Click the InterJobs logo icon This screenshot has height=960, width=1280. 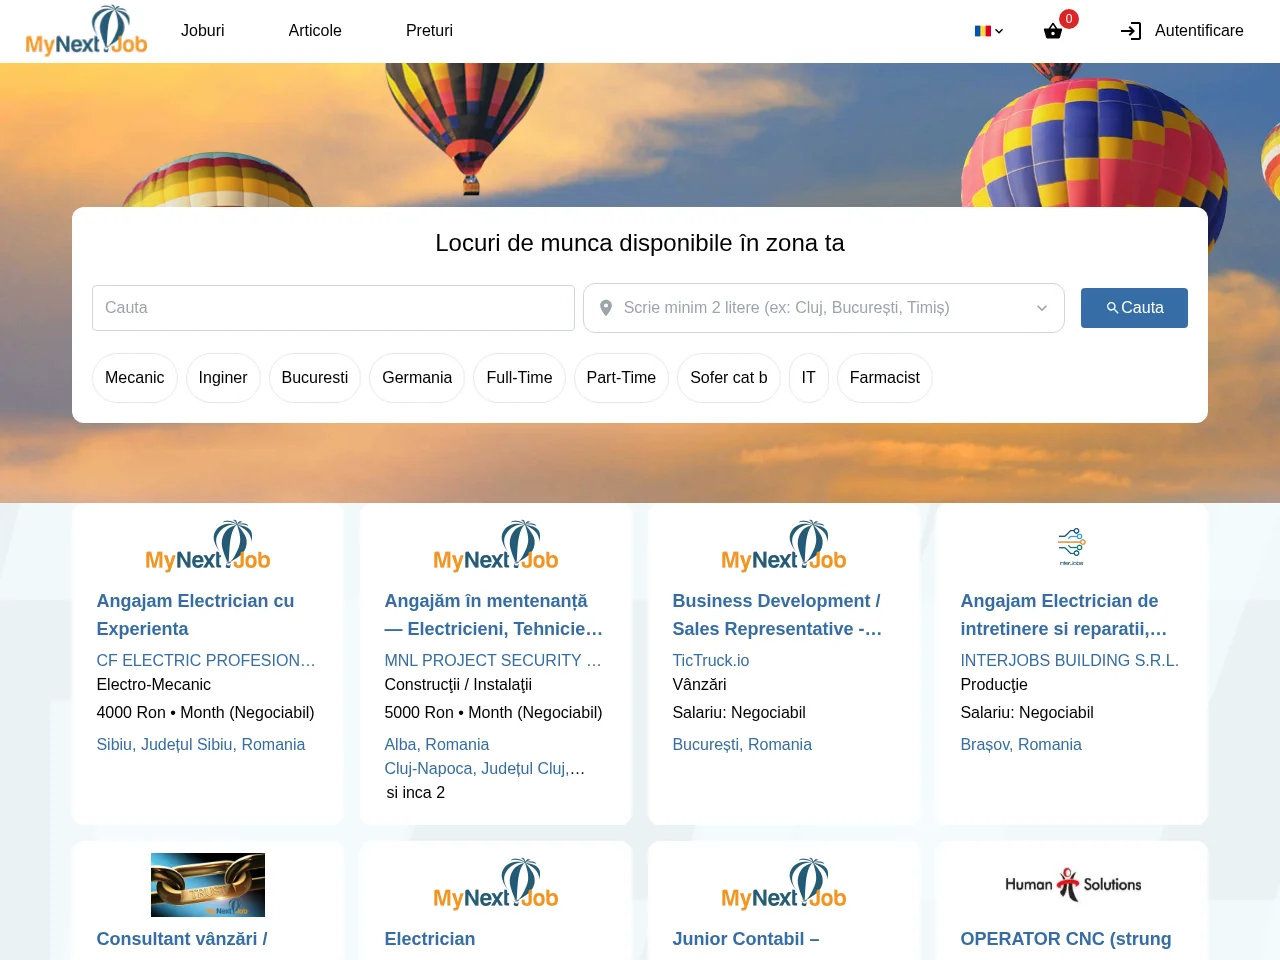click(x=1072, y=547)
